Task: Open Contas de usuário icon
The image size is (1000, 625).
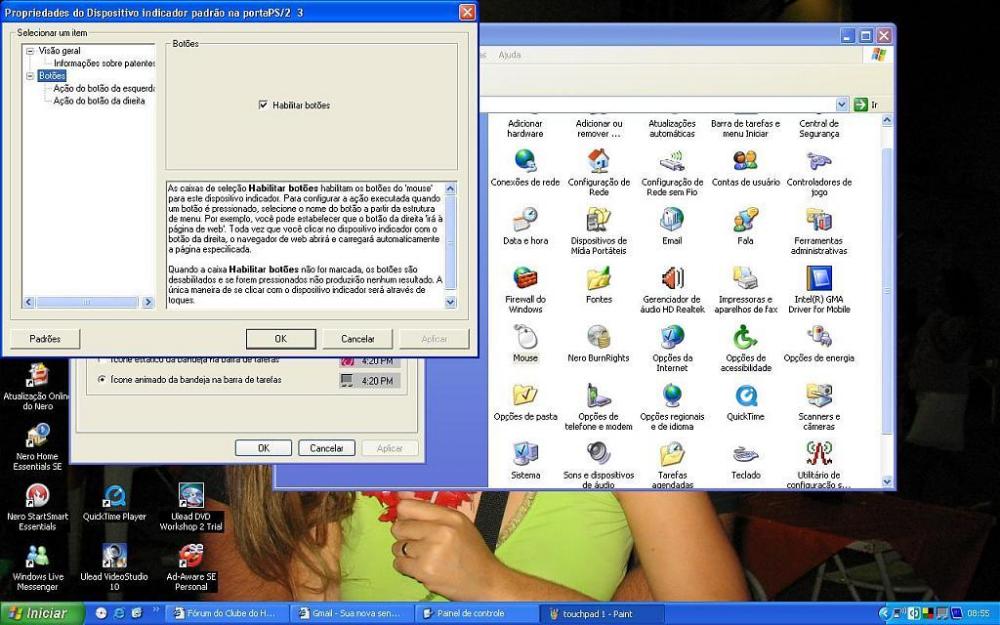Action: (x=746, y=163)
